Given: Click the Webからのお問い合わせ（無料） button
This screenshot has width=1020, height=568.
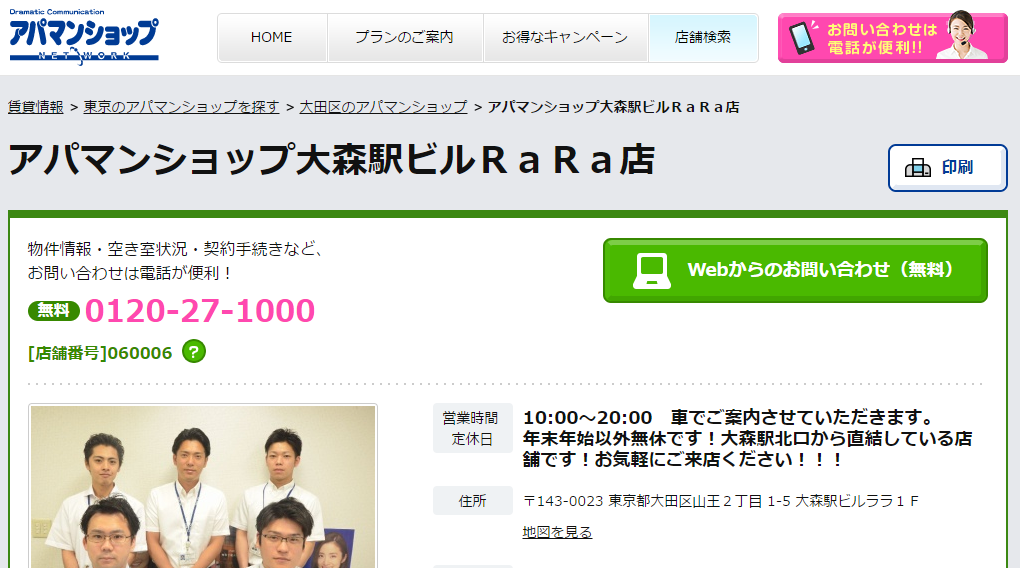Looking at the screenshot, I should [795, 271].
